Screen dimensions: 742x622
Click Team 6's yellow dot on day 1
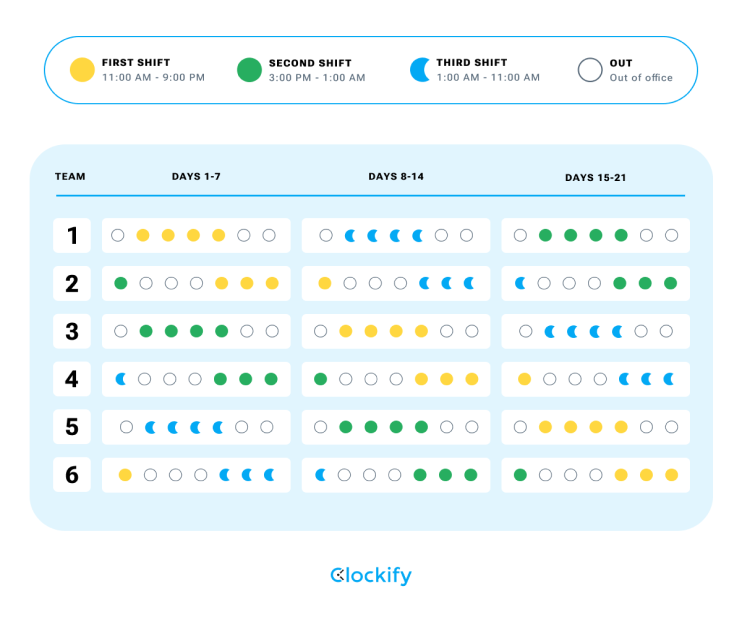tap(125, 475)
